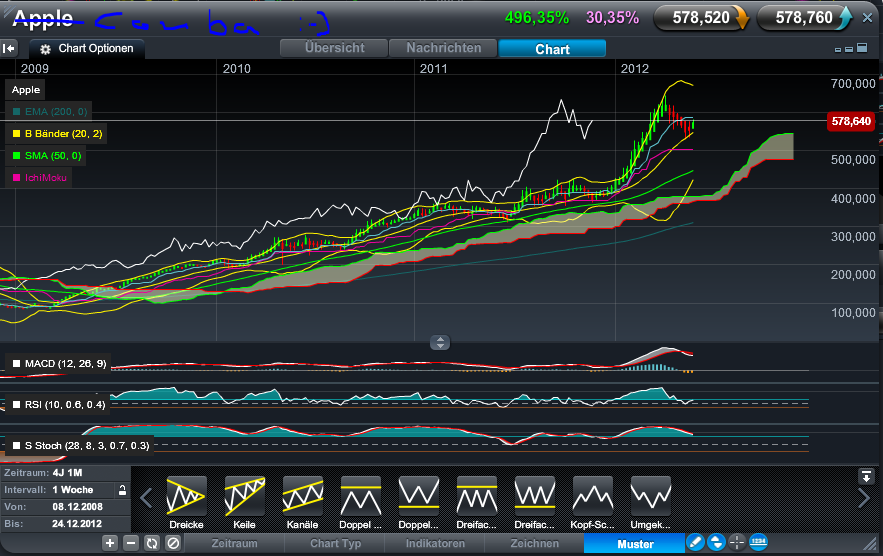Switch to the Nachrichten tab
Viewport: 883px width, 556px height.
pos(443,48)
